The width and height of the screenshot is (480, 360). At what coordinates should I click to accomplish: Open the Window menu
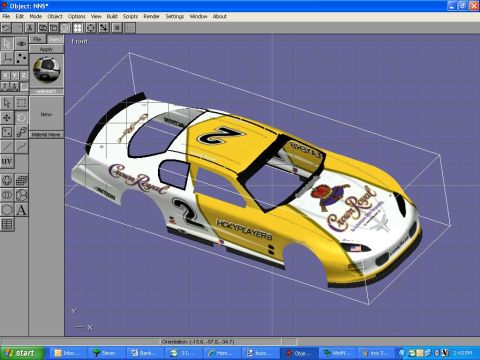(199, 16)
